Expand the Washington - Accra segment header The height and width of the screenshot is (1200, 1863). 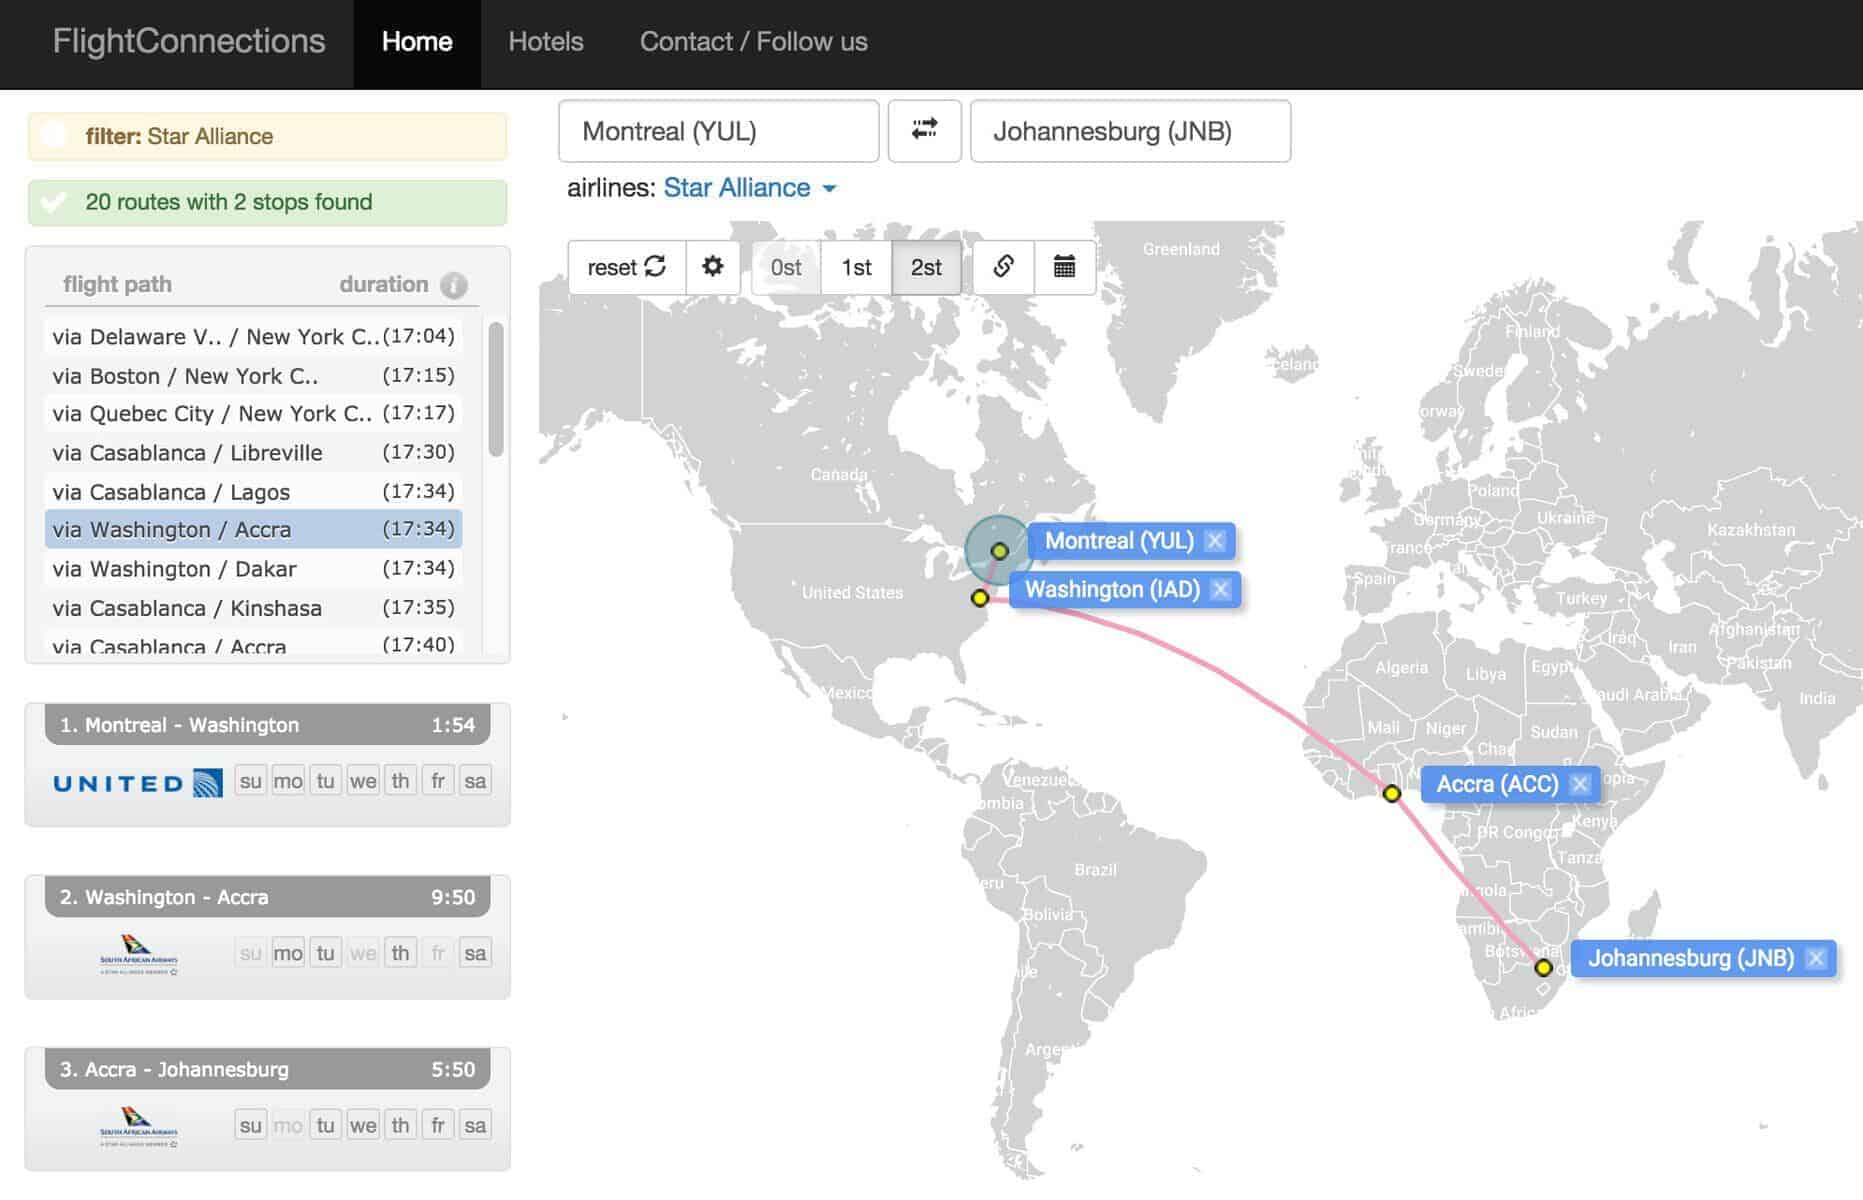267,897
